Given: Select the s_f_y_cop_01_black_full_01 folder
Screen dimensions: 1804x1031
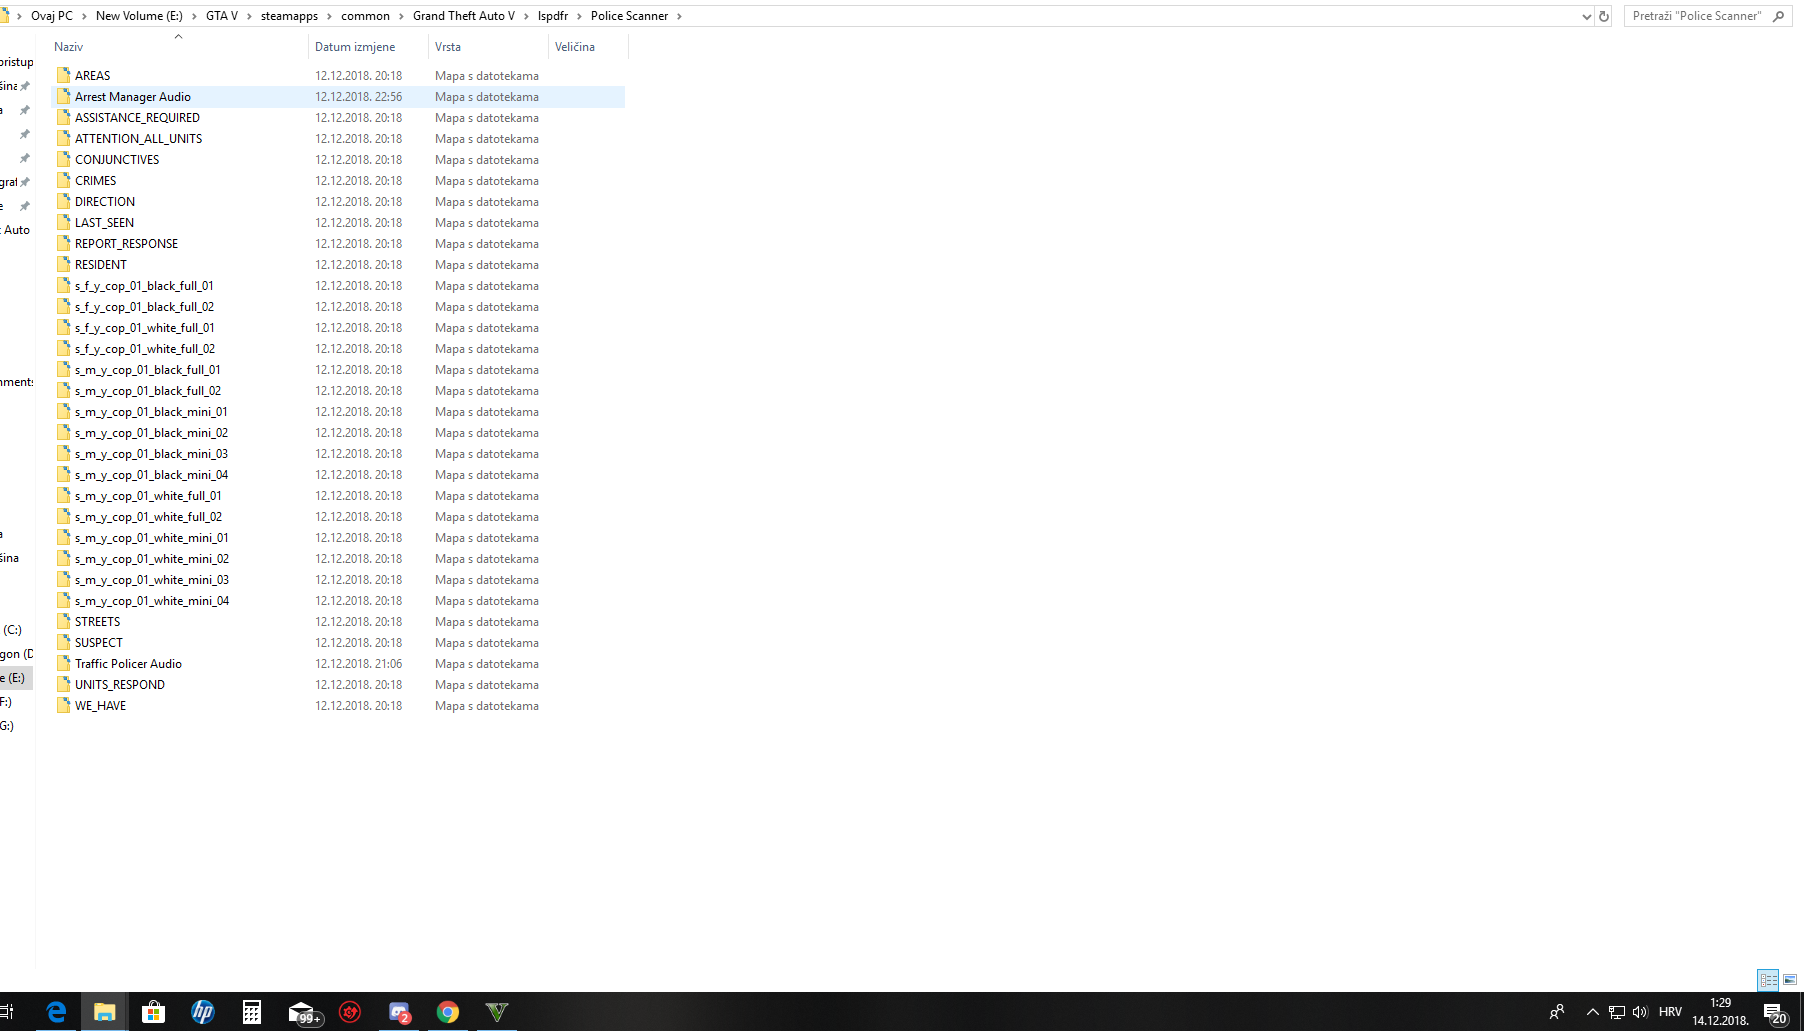Looking at the screenshot, I should [144, 286].
